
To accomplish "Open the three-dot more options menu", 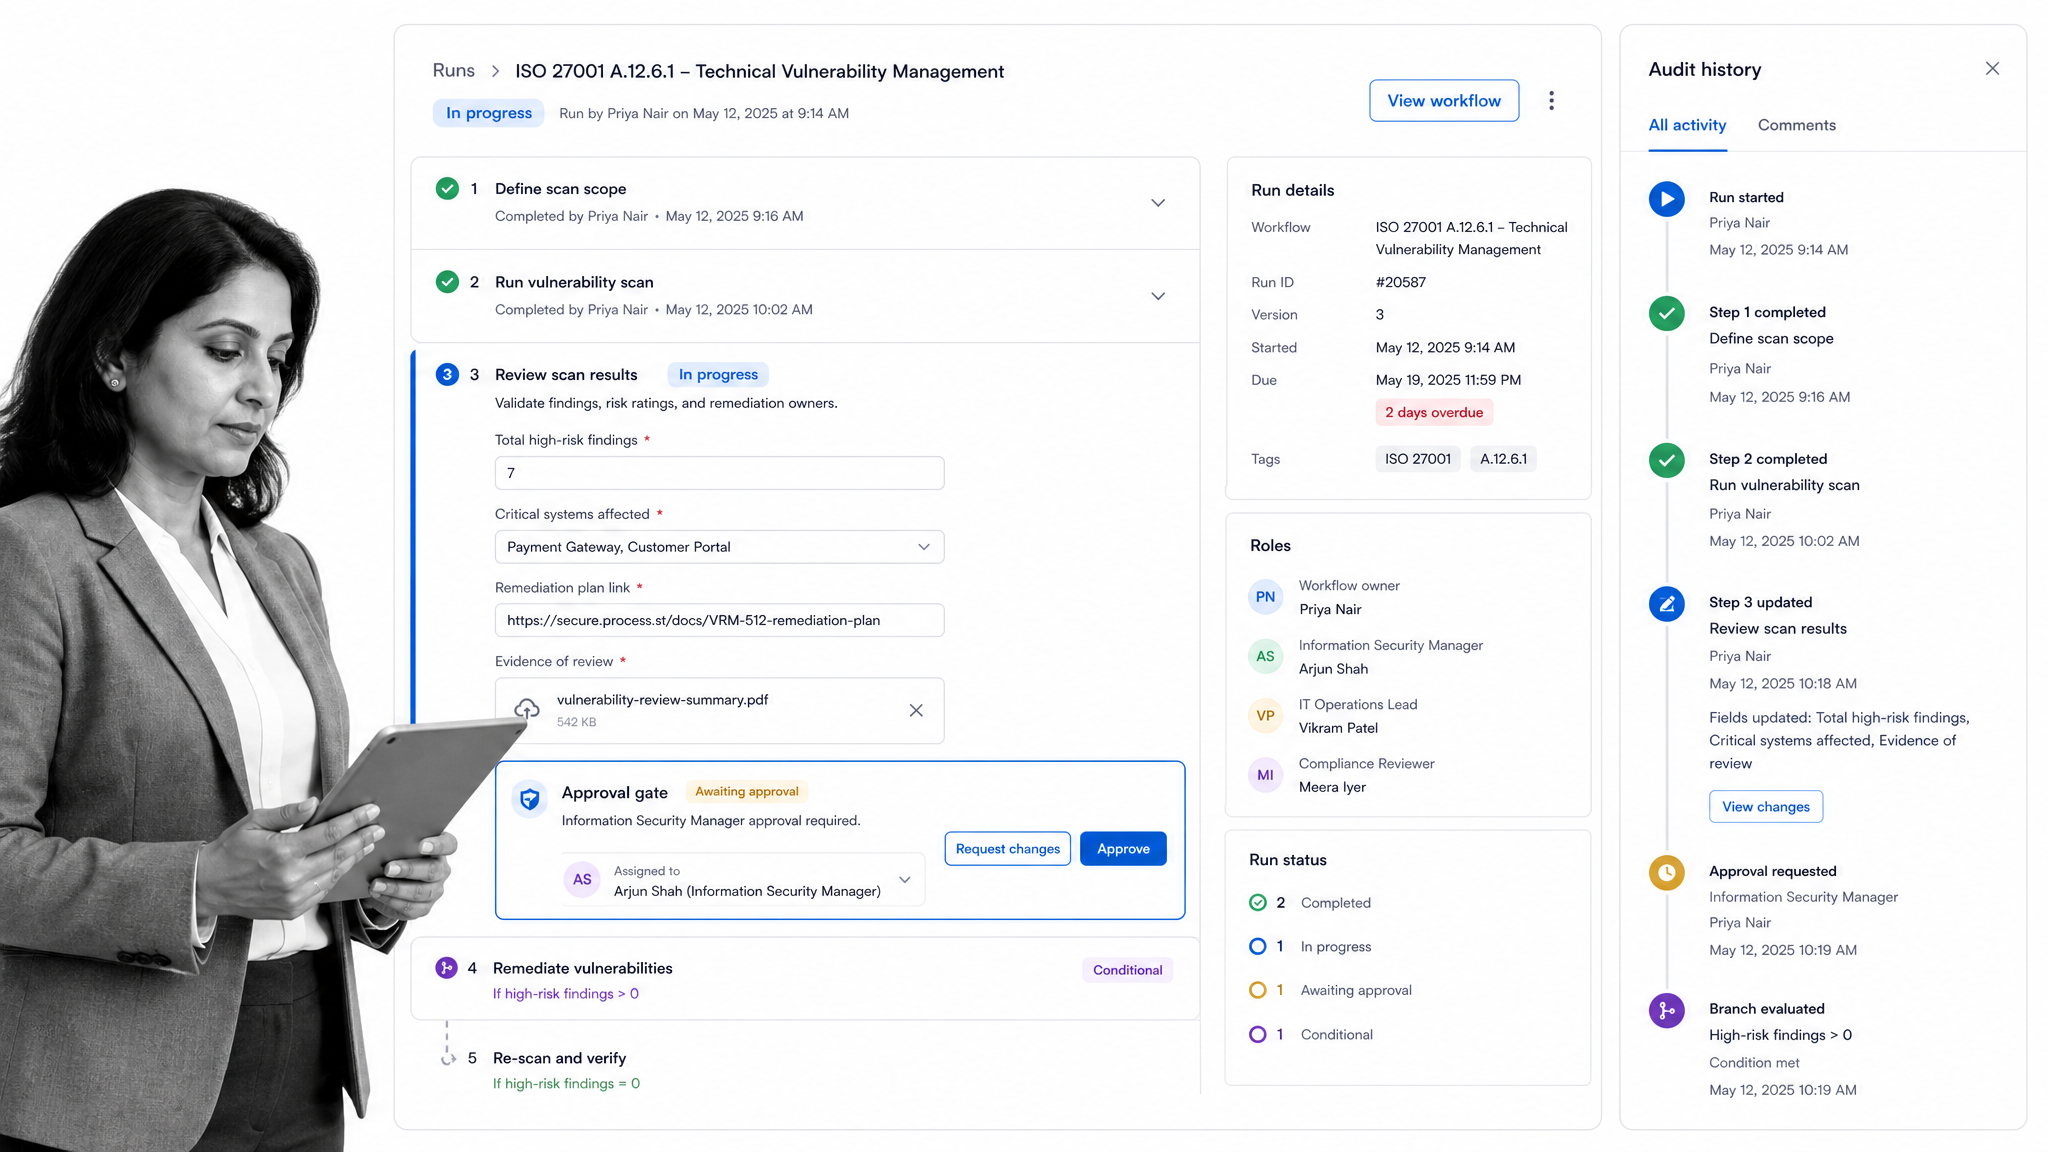I will 1551,101.
